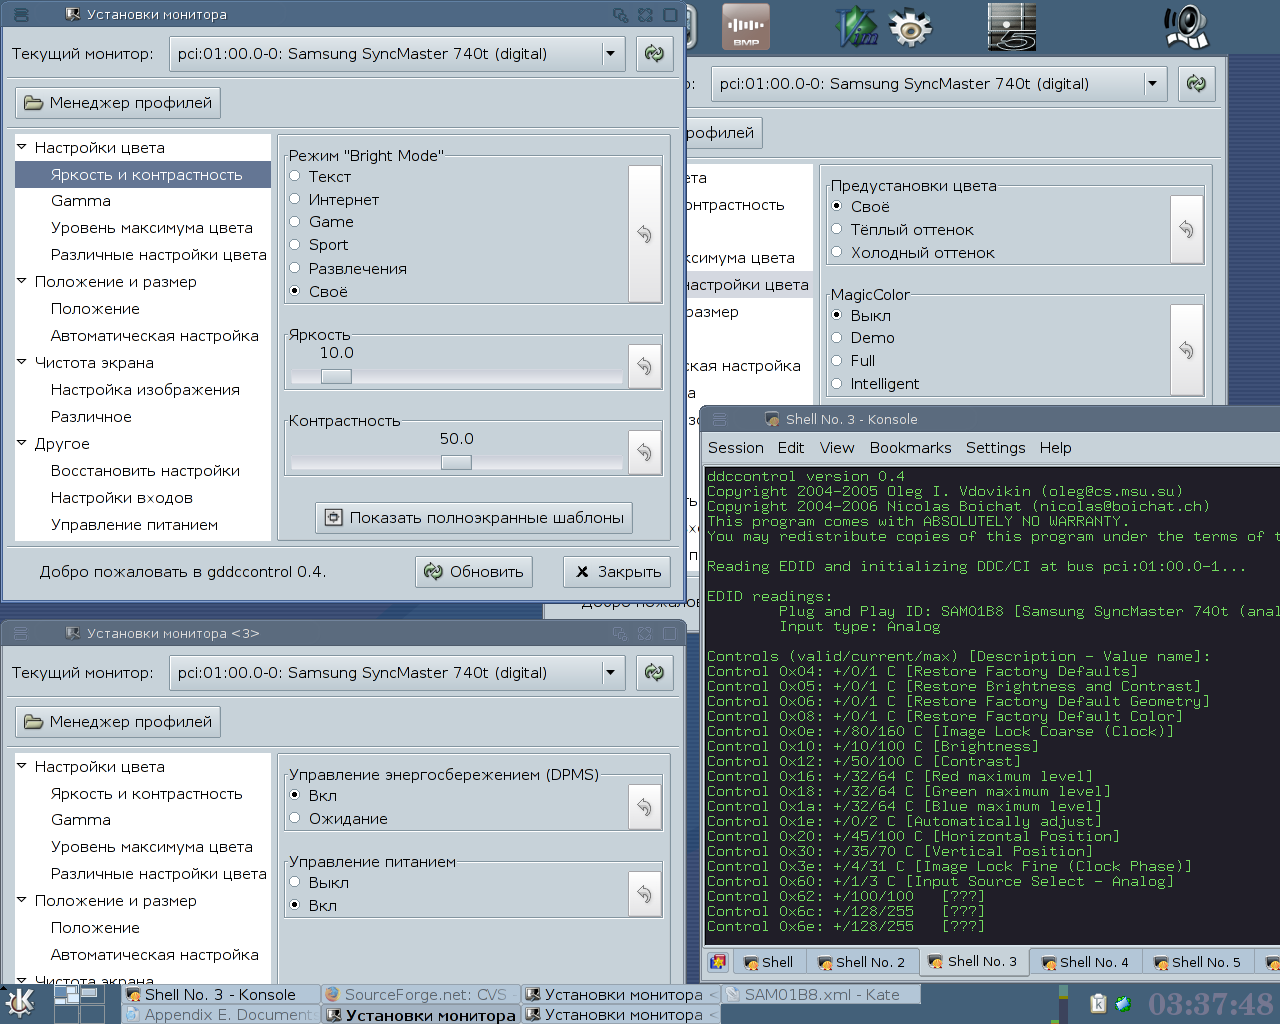Open the KDE K menu
Screen dimensions: 1280x1024
coord(20,1002)
